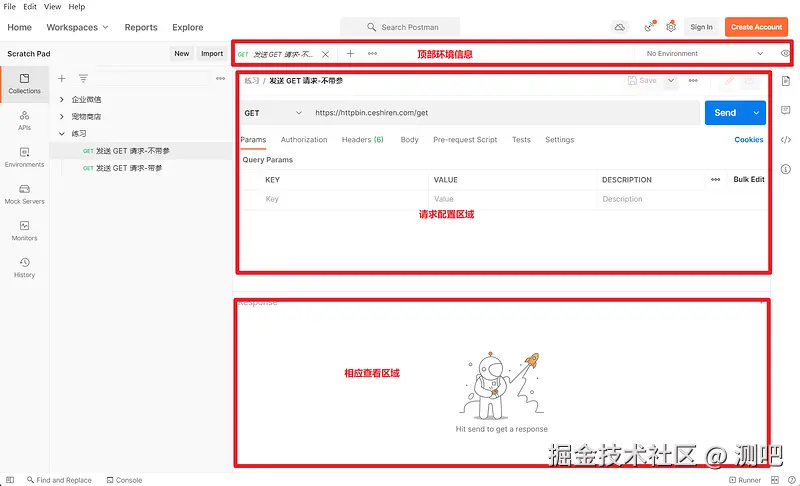Click the request URL input field
Image resolution: width=800 pixels, height=486 pixels.
[x=505, y=113]
